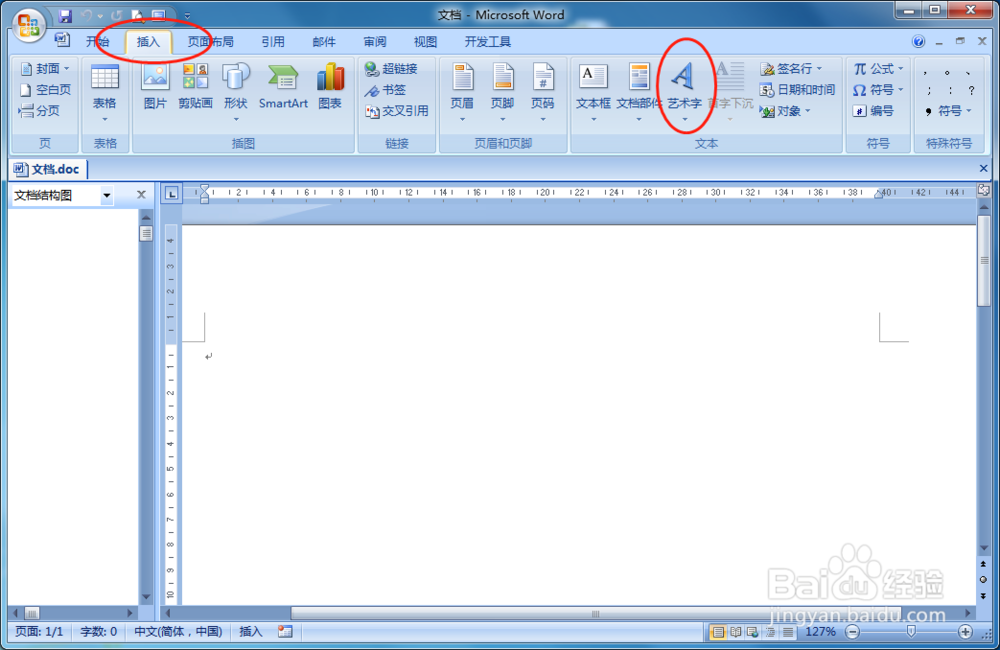This screenshot has width=1000, height=650.
Task: Save the document from Quick Access toolbar
Action: point(65,15)
